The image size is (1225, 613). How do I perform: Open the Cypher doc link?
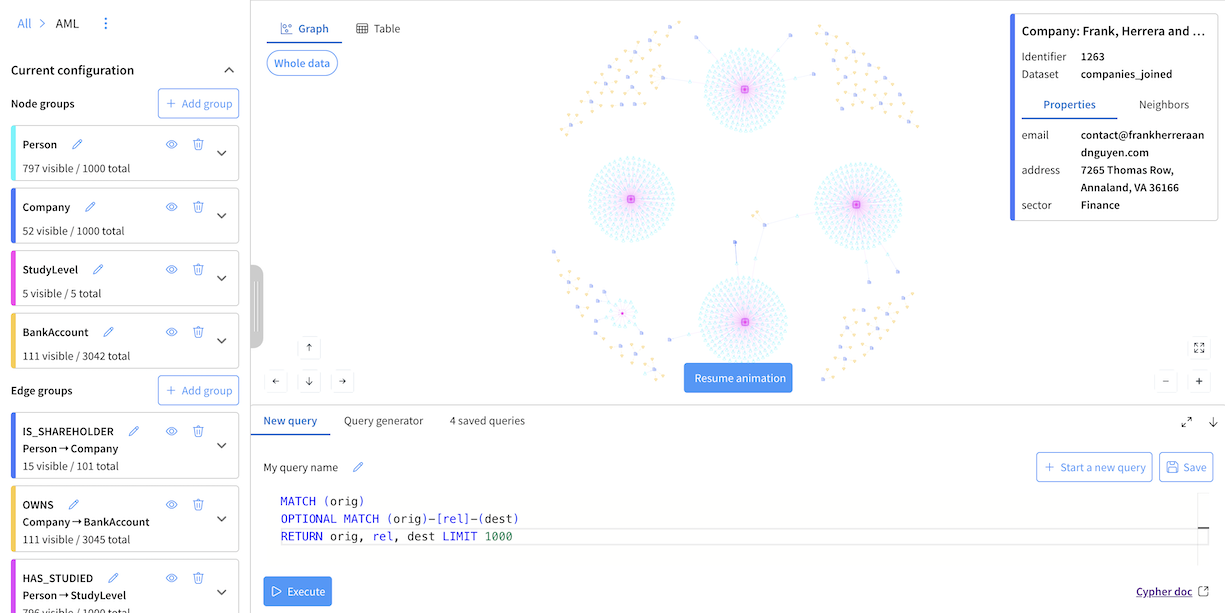(1164, 591)
